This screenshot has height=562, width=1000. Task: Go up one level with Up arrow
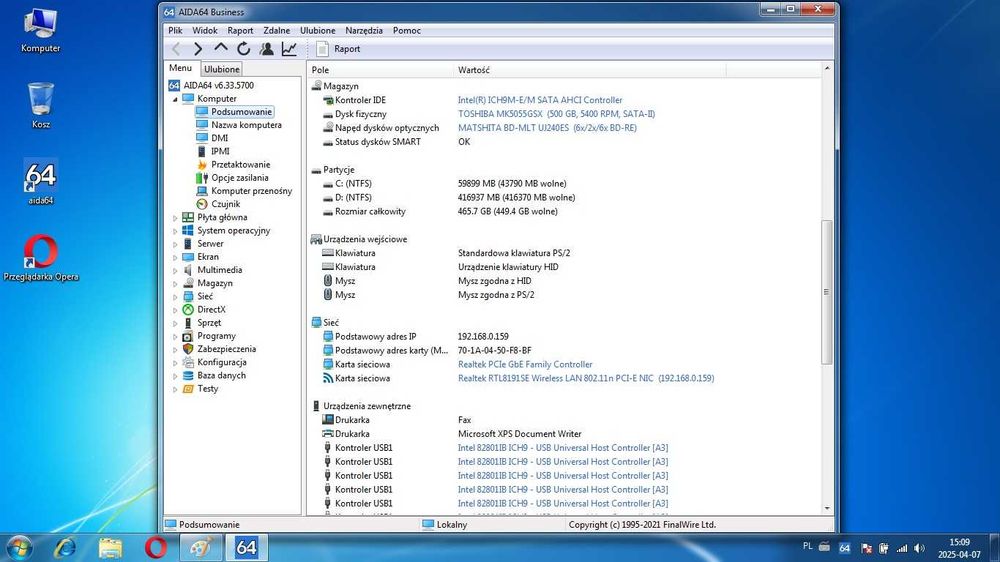221,48
